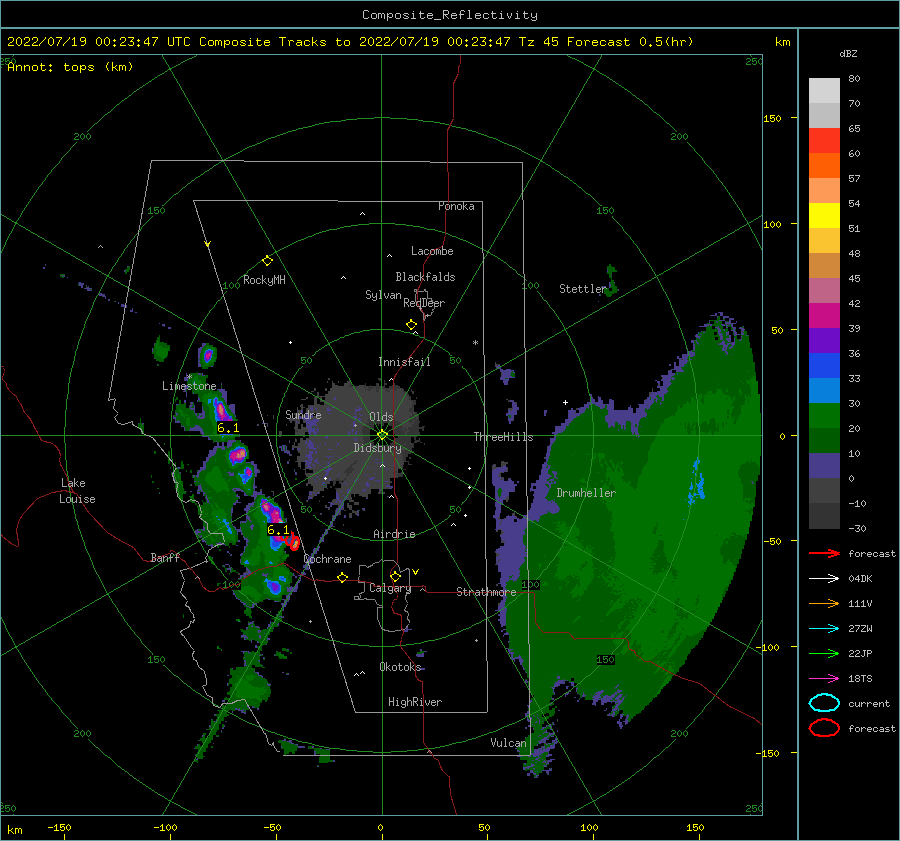The height and width of the screenshot is (841, 900).
Task: Select the ThreeHills label
Action: pos(503,437)
